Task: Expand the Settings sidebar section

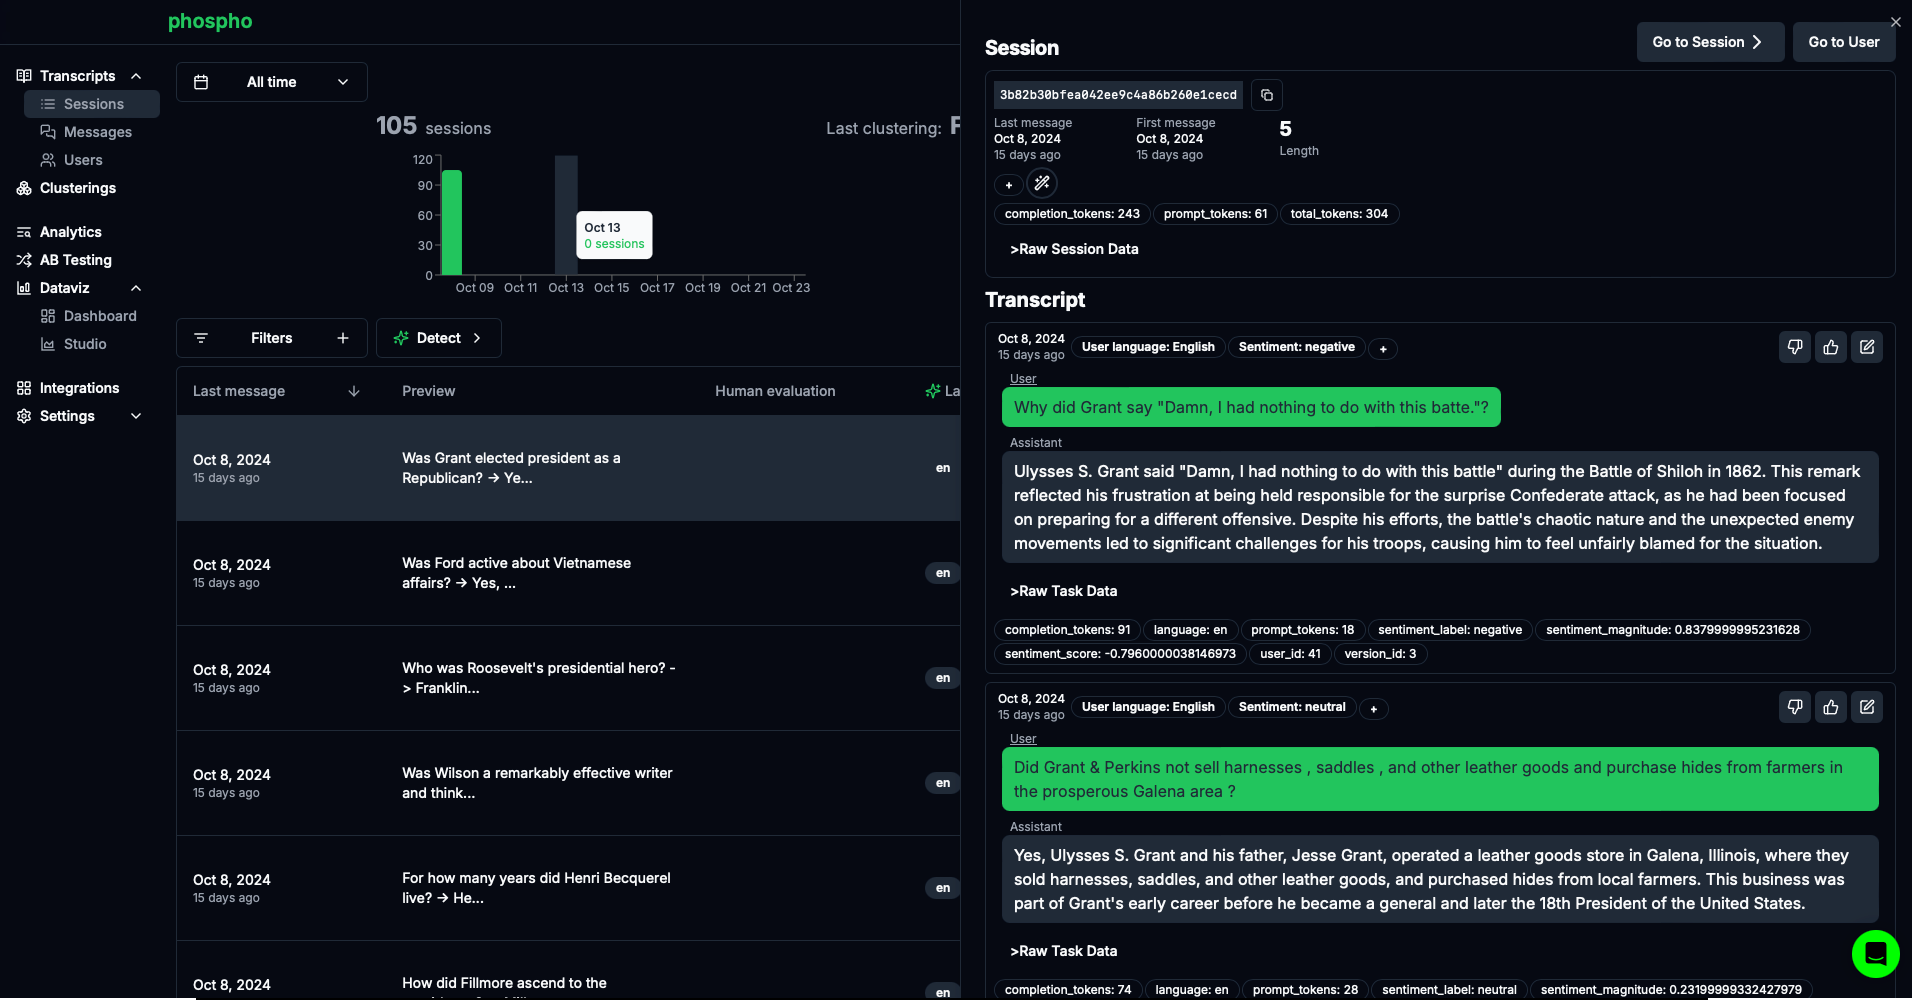Action: (136, 416)
